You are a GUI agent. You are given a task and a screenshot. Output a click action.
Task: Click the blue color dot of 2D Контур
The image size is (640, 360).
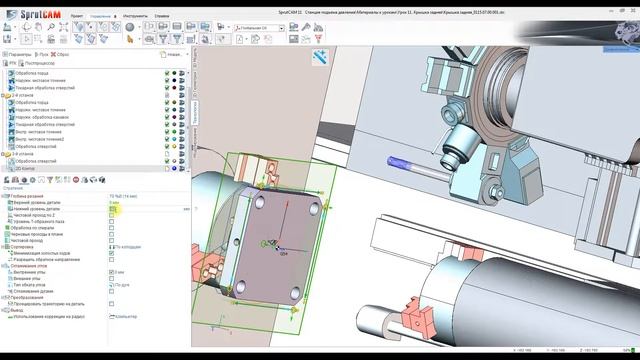tap(174, 169)
